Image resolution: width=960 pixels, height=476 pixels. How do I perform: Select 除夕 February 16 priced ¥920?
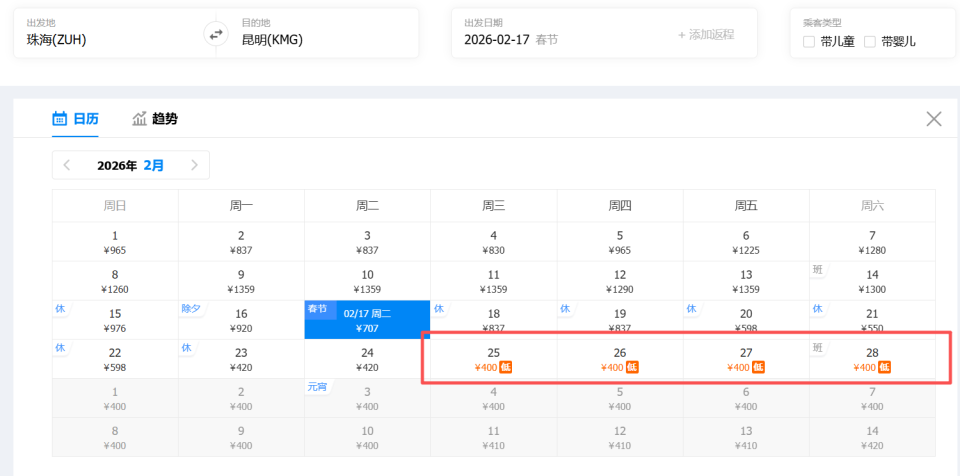tap(241, 320)
